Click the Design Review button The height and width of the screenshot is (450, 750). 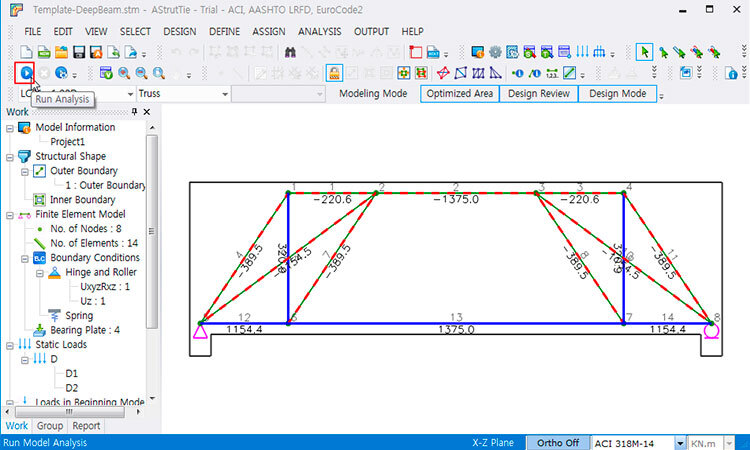(x=538, y=94)
